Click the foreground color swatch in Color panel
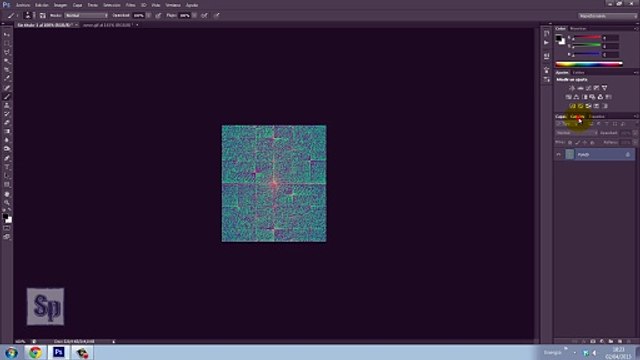 click(x=558, y=38)
